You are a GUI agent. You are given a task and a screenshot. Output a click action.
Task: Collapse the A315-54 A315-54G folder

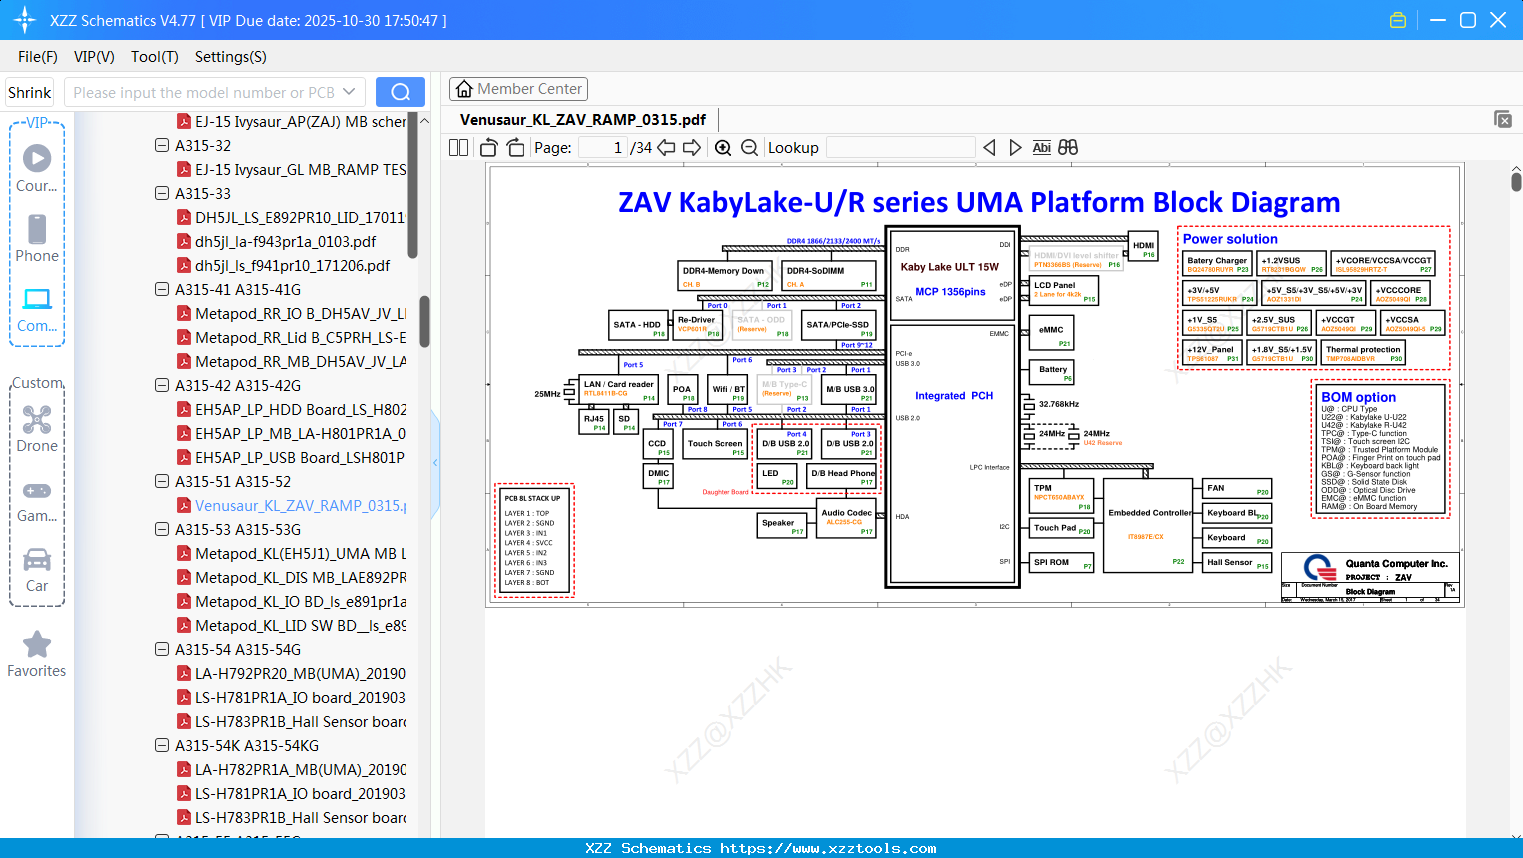pyautogui.click(x=162, y=649)
